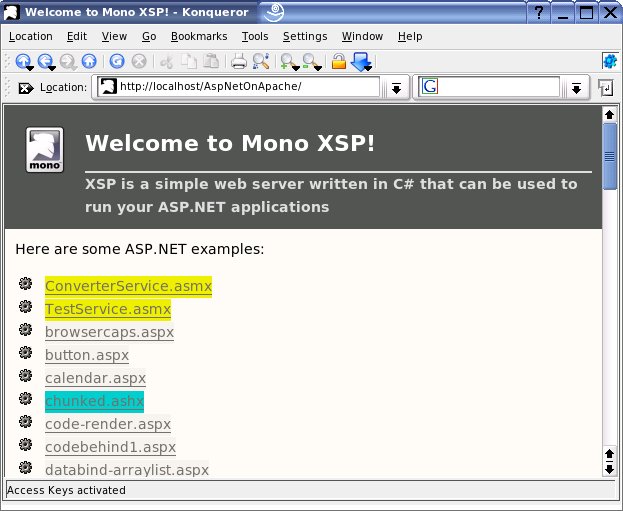Open the codebehind1.aspx link

coord(110,447)
